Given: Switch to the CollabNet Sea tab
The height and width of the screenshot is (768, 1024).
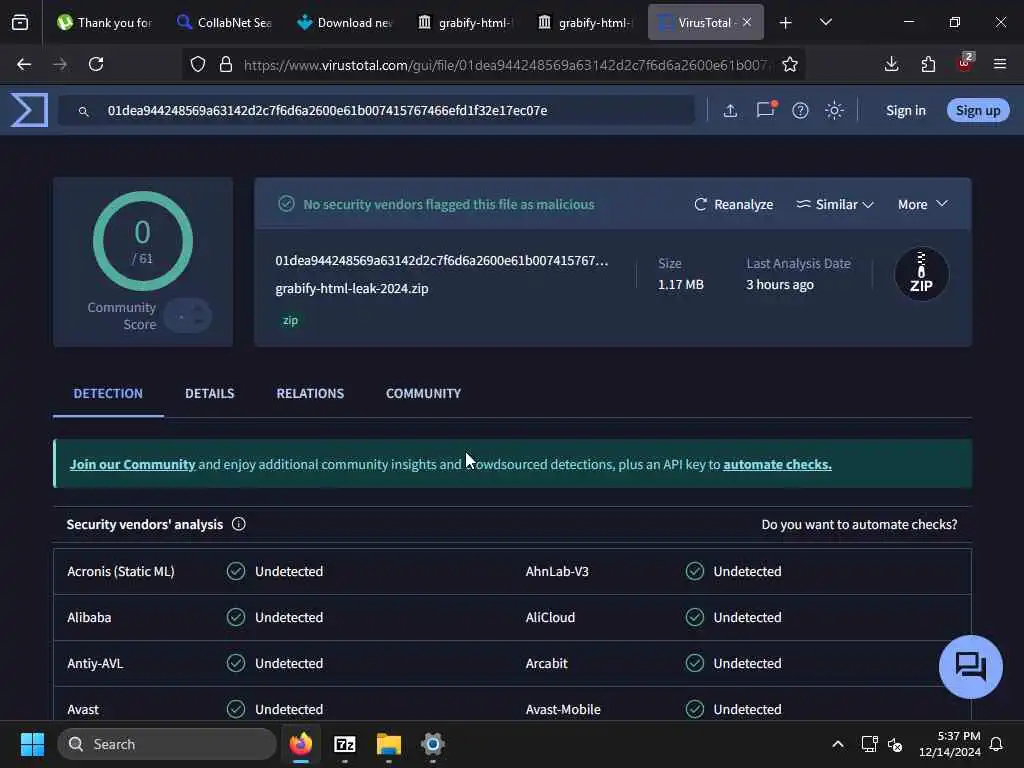Looking at the screenshot, I should coord(224,22).
